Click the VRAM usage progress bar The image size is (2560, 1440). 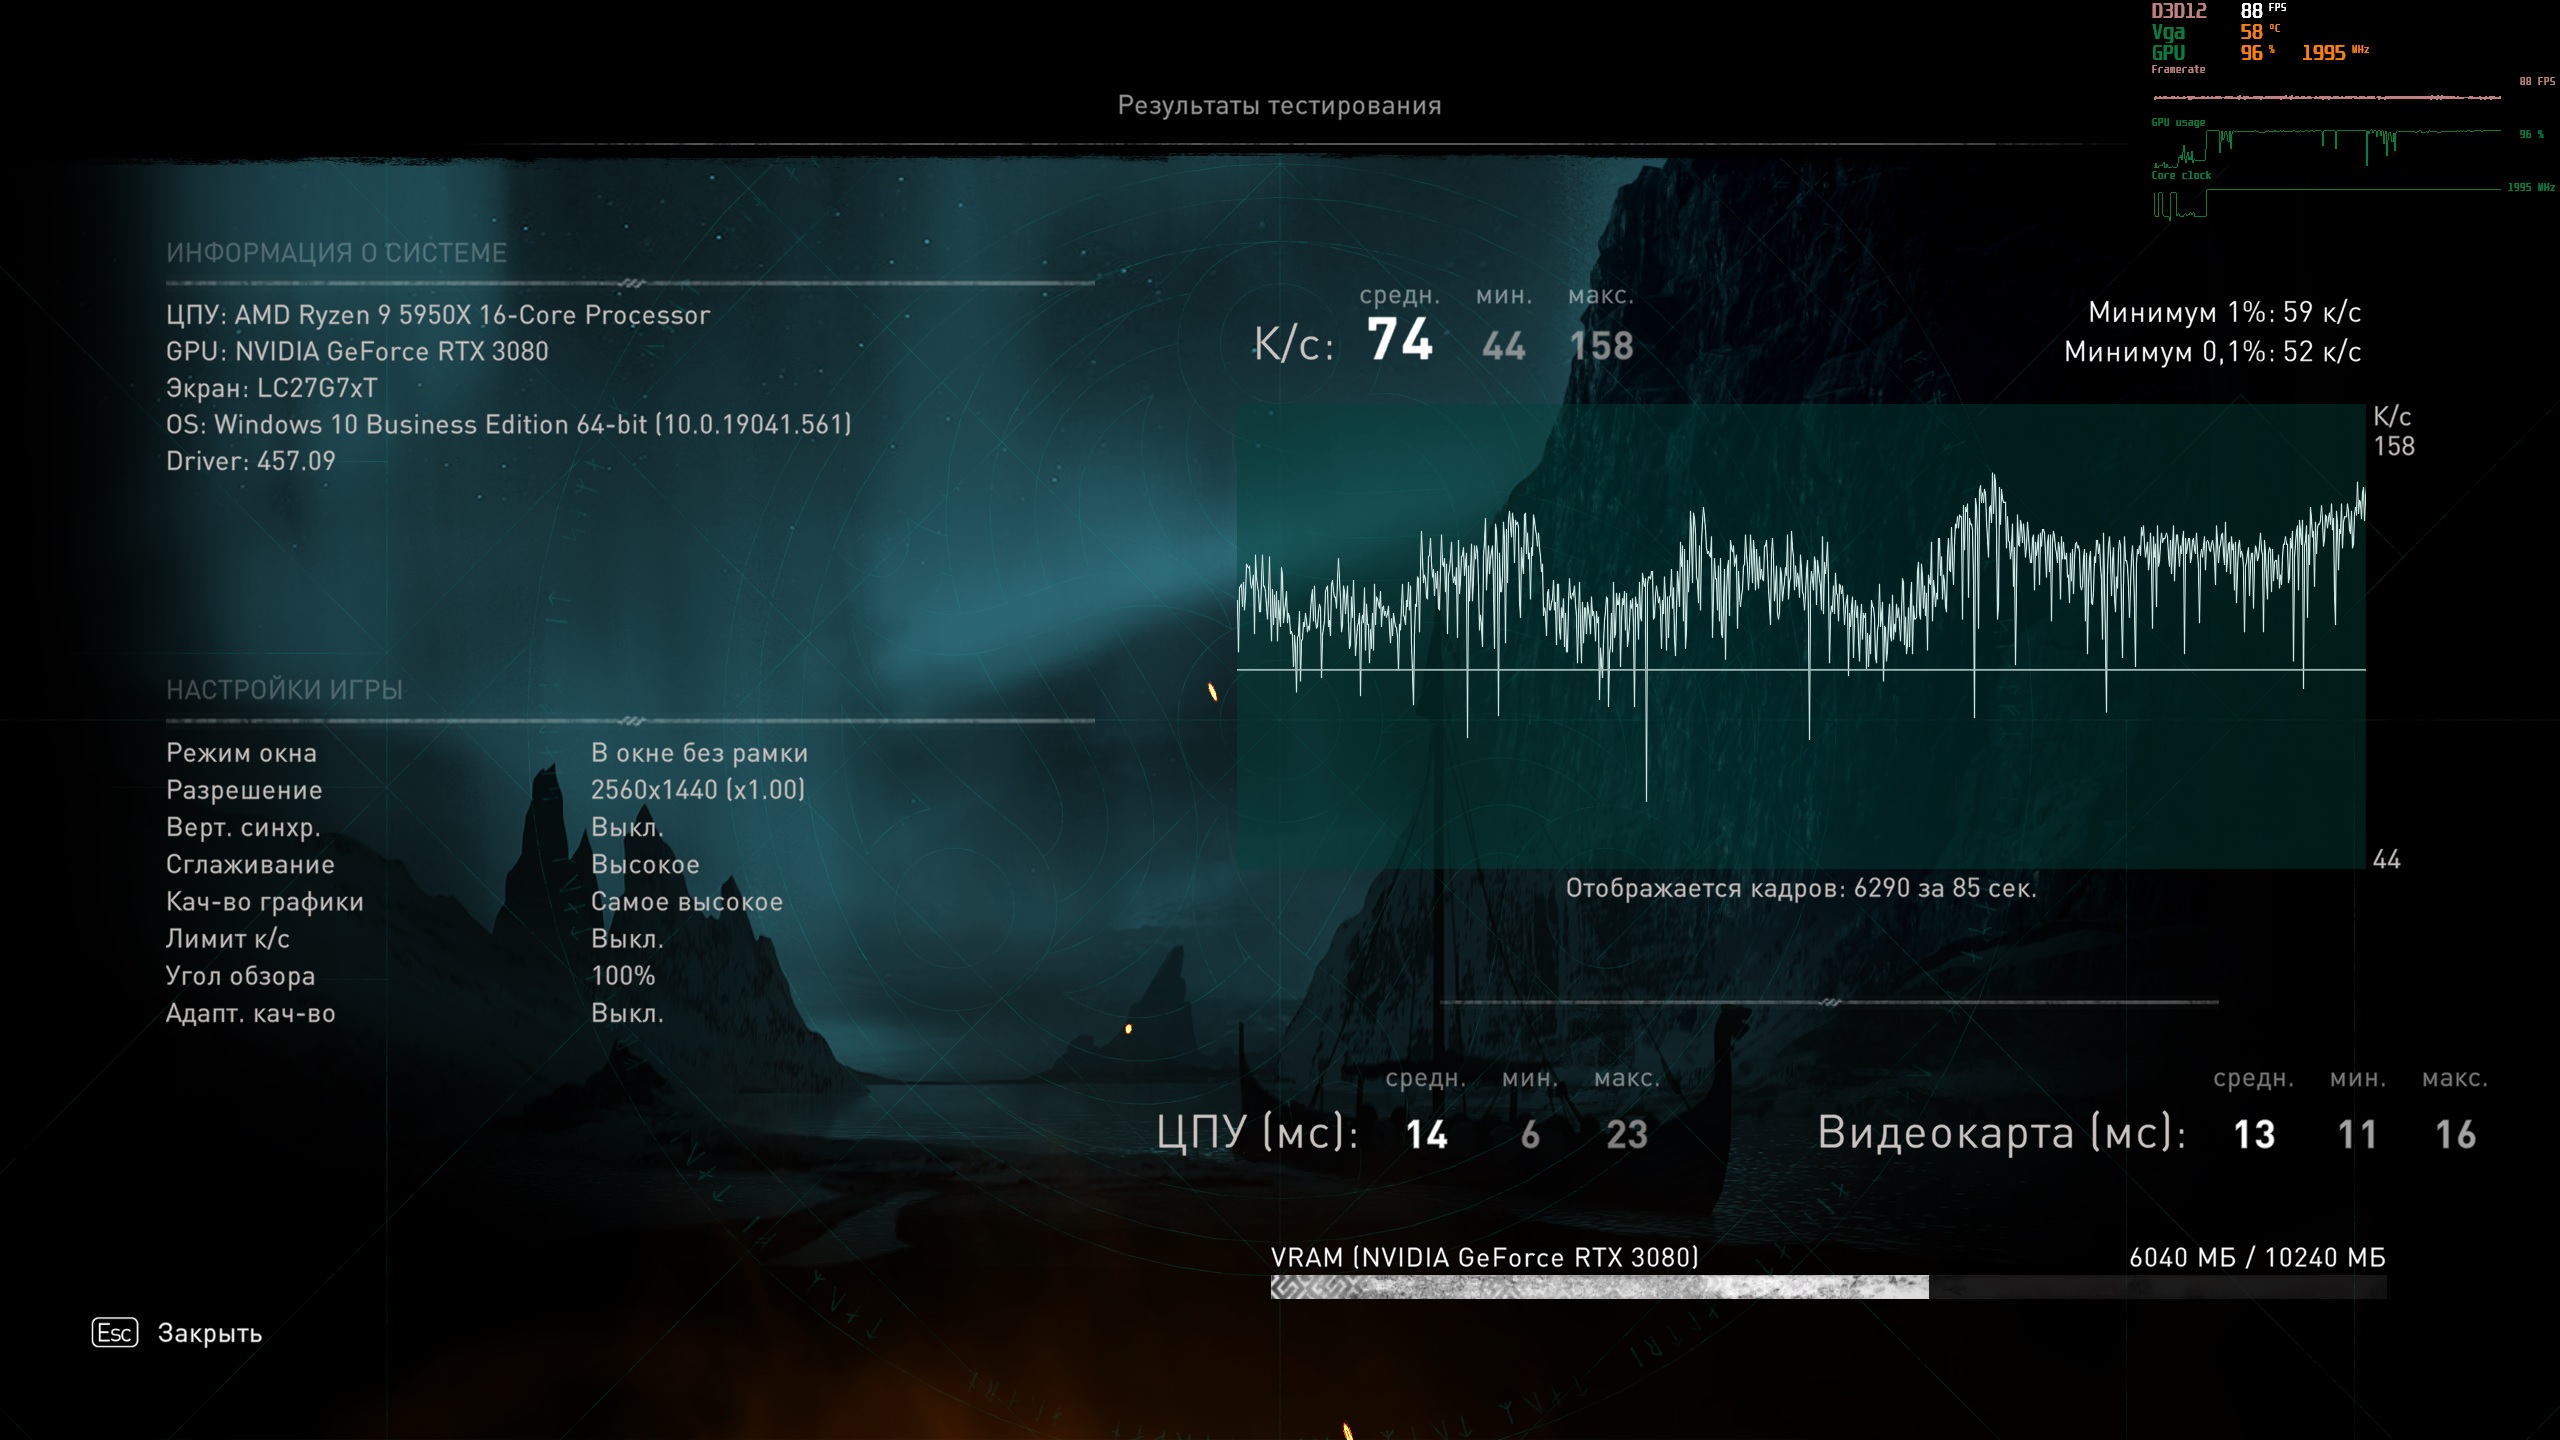pos(1827,1287)
